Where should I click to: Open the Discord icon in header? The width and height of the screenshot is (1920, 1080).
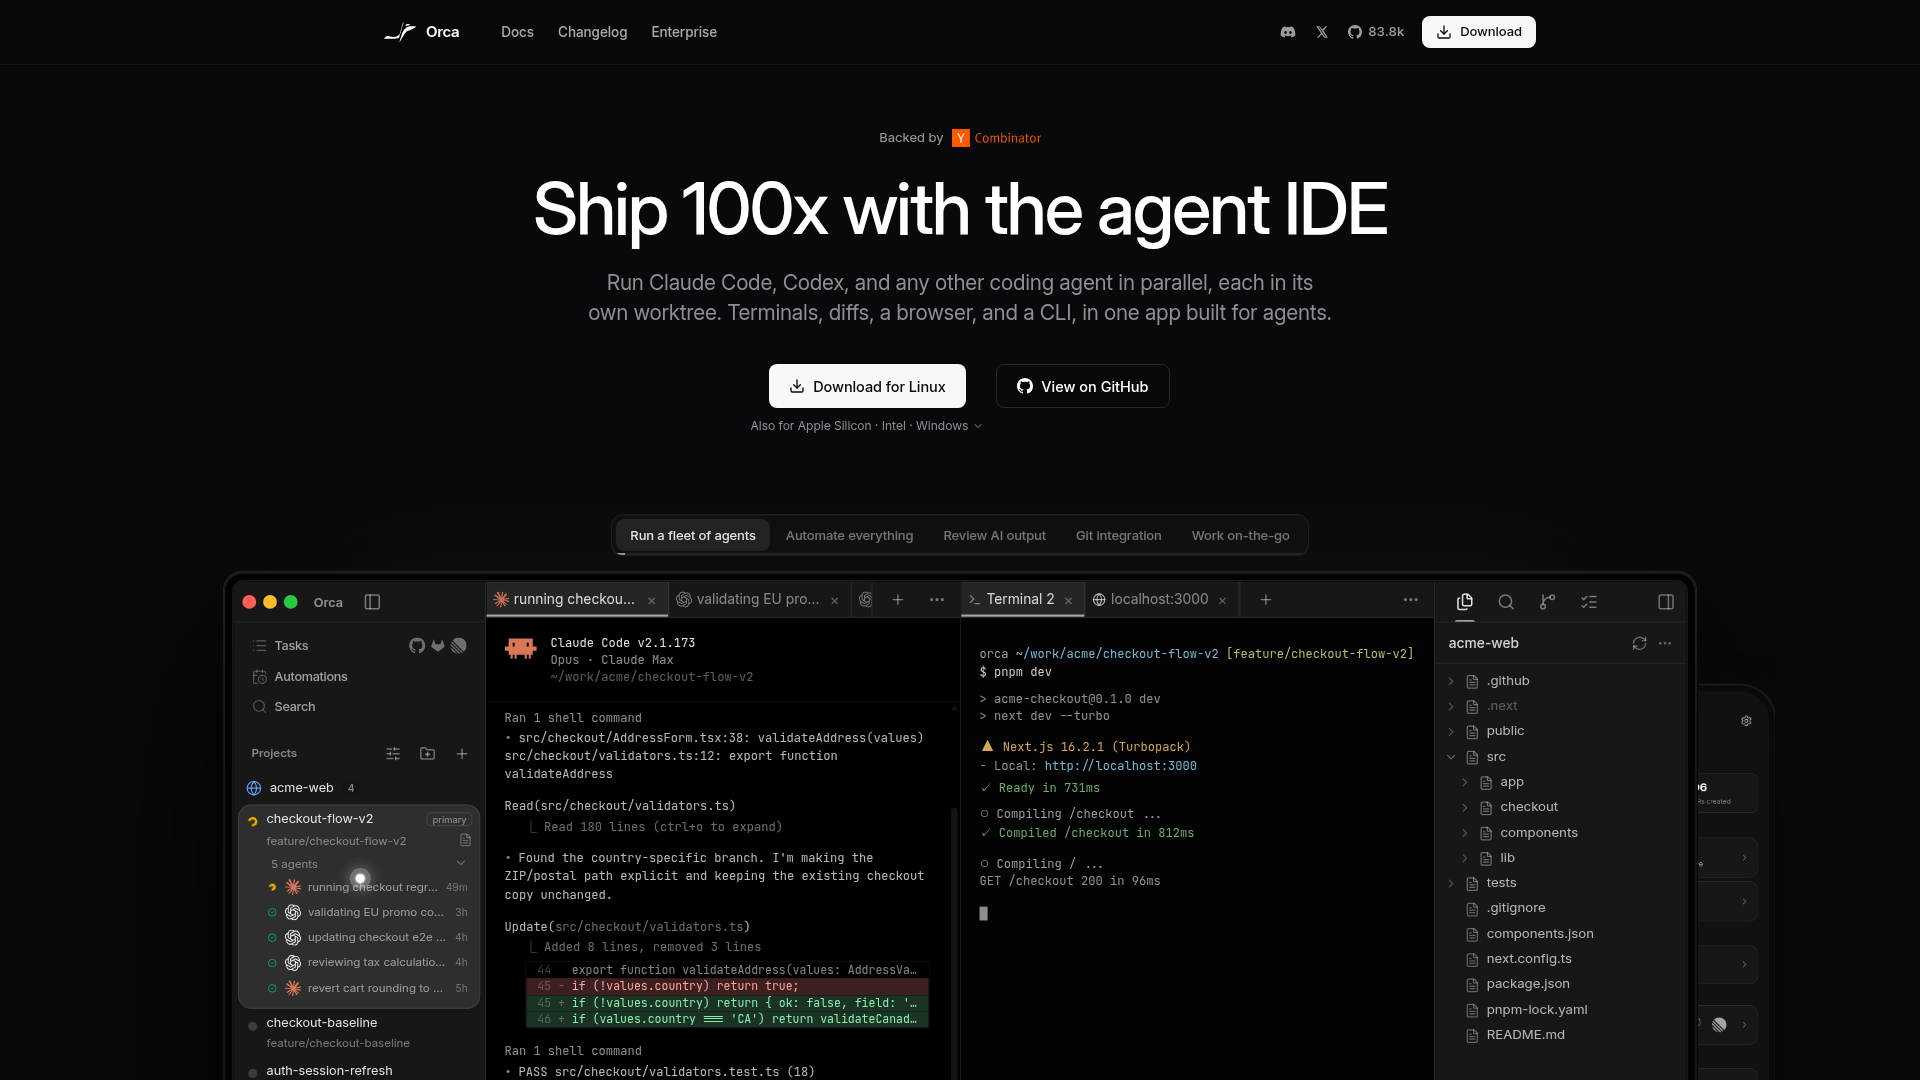click(x=1288, y=32)
